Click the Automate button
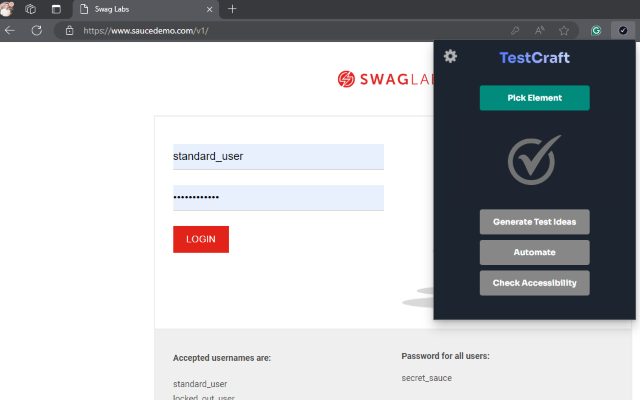Viewport: 640px width, 400px height. (x=534, y=252)
